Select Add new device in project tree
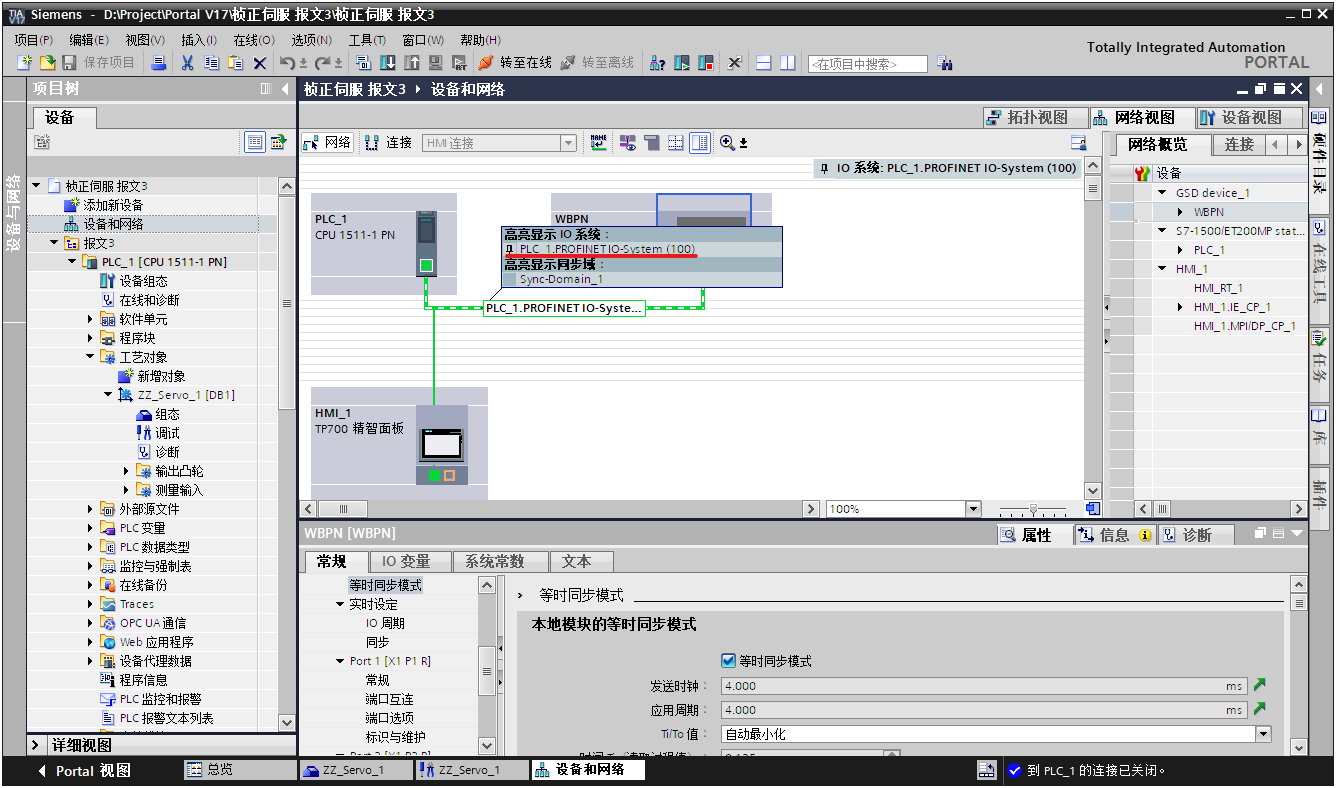1336x788 pixels. (113, 205)
